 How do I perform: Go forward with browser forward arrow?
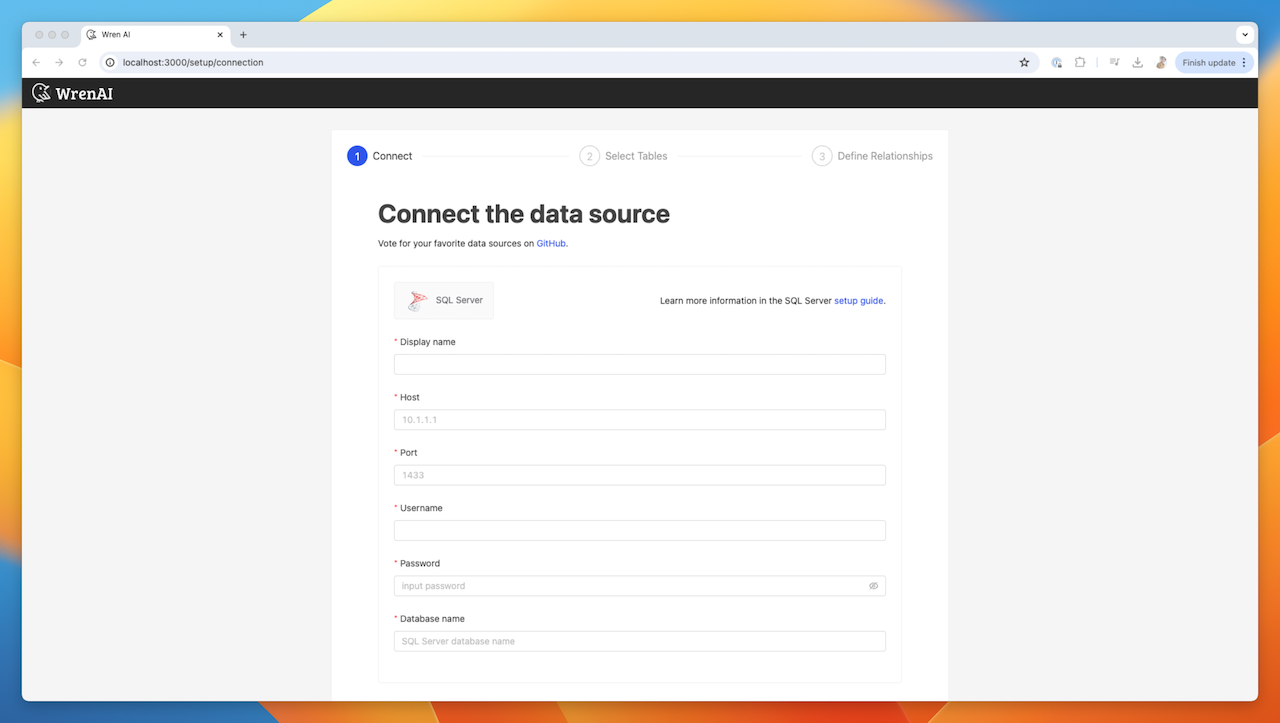(x=59, y=62)
